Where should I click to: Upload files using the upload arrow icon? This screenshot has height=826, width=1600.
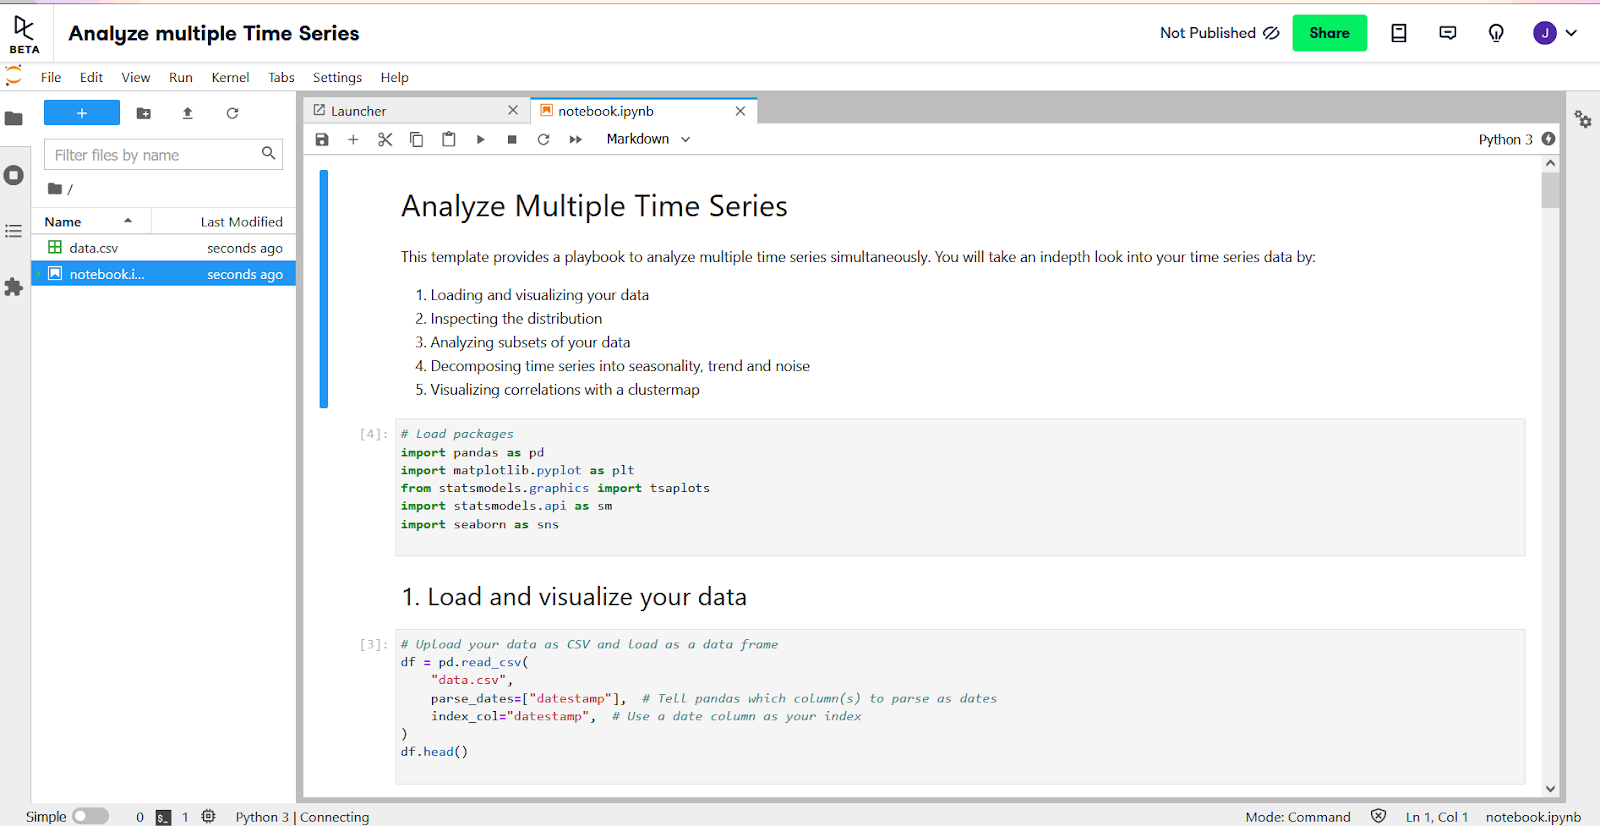tap(187, 114)
